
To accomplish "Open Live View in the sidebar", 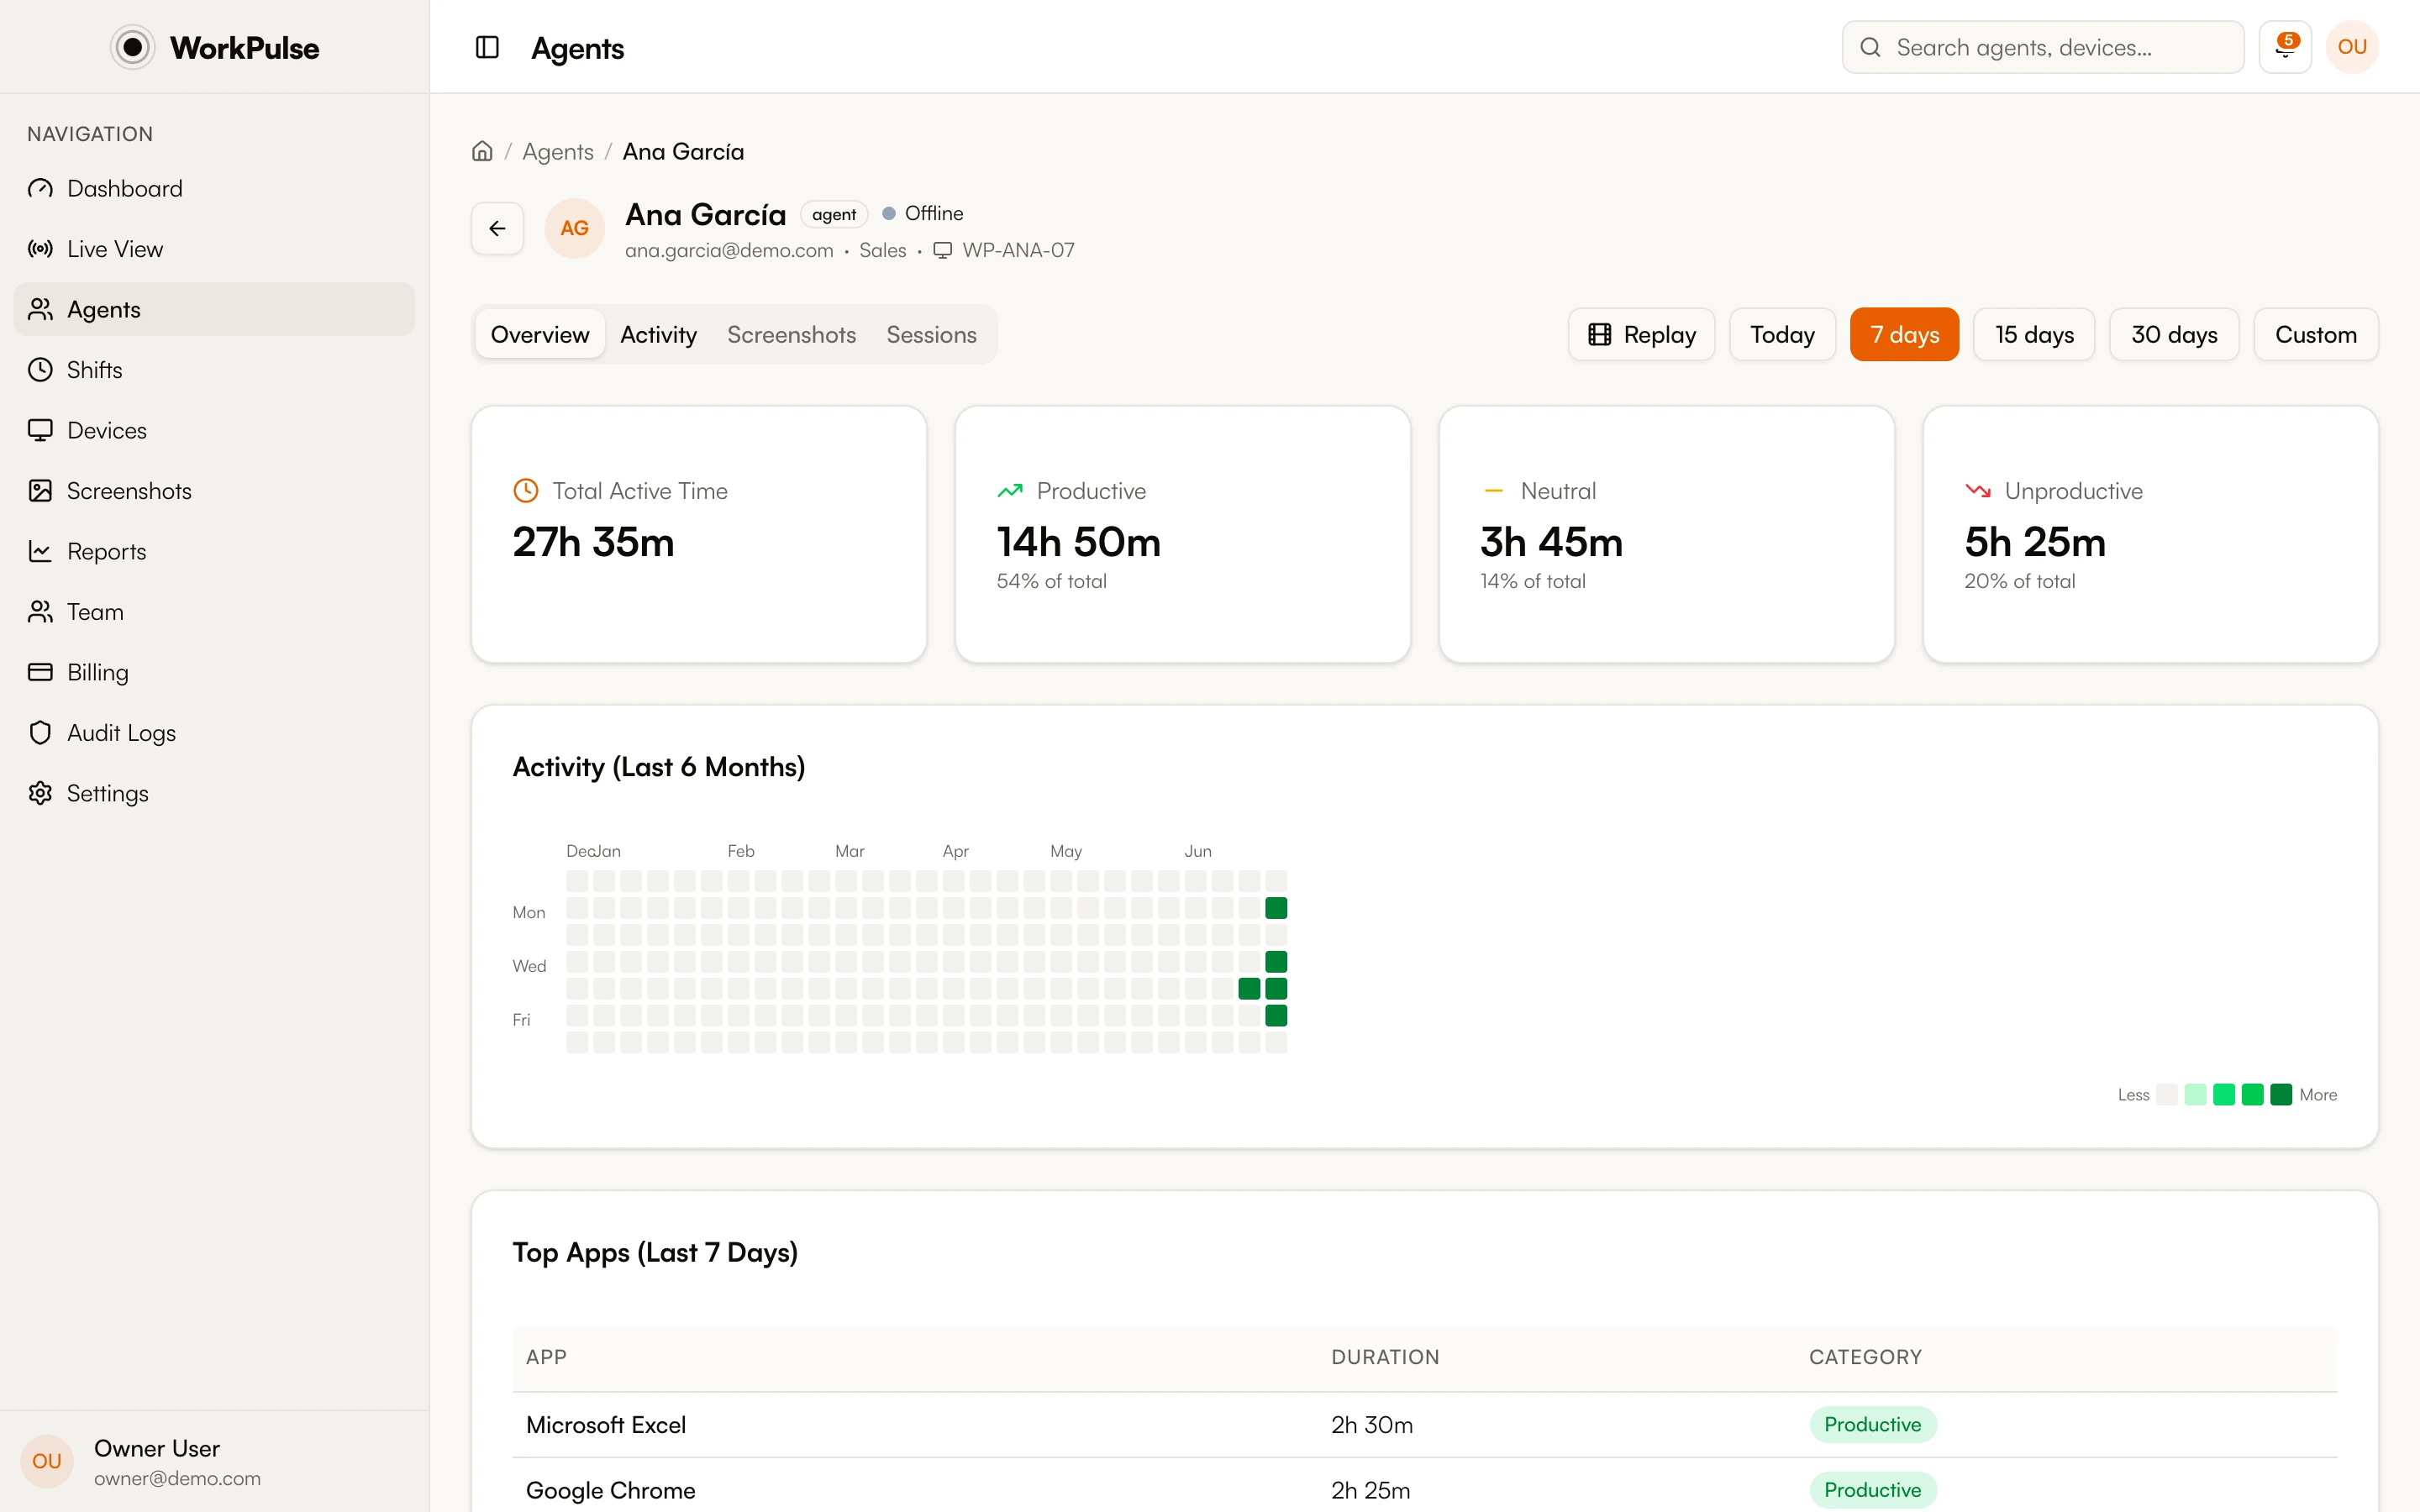I will tap(214, 249).
